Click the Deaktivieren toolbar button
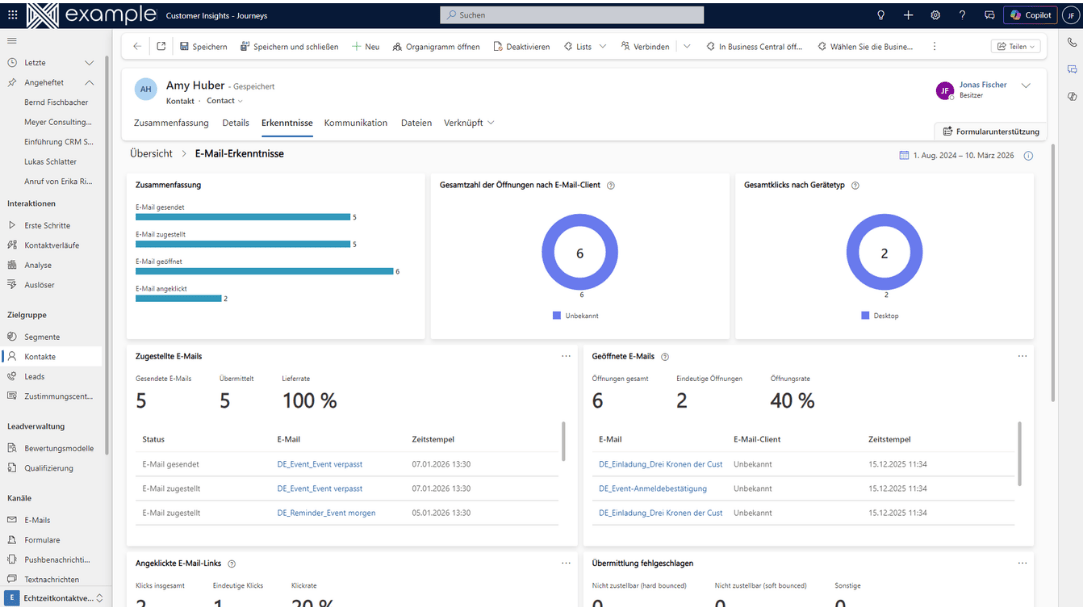The width and height of the screenshot is (1083, 611). tap(521, 47)
